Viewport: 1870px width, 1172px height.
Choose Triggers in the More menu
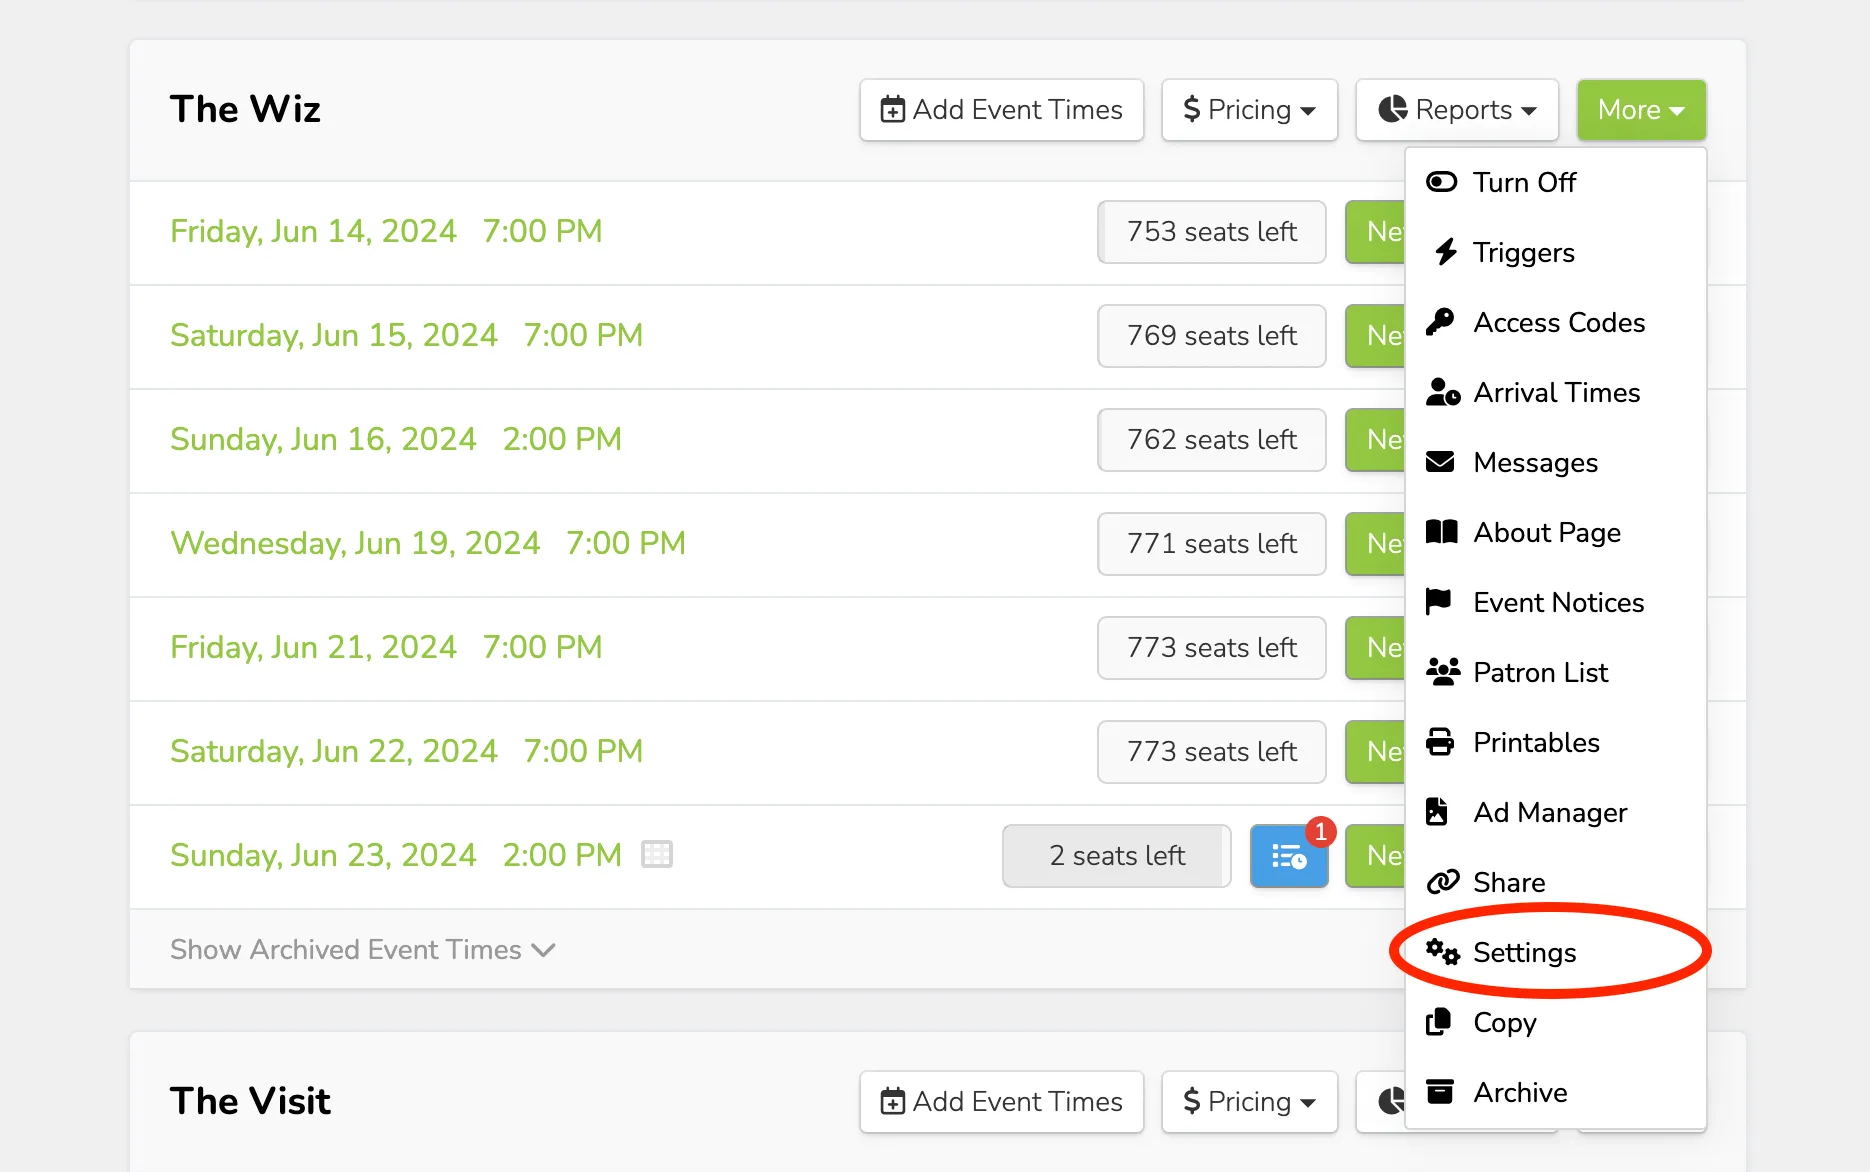(x=1555, y=252)
